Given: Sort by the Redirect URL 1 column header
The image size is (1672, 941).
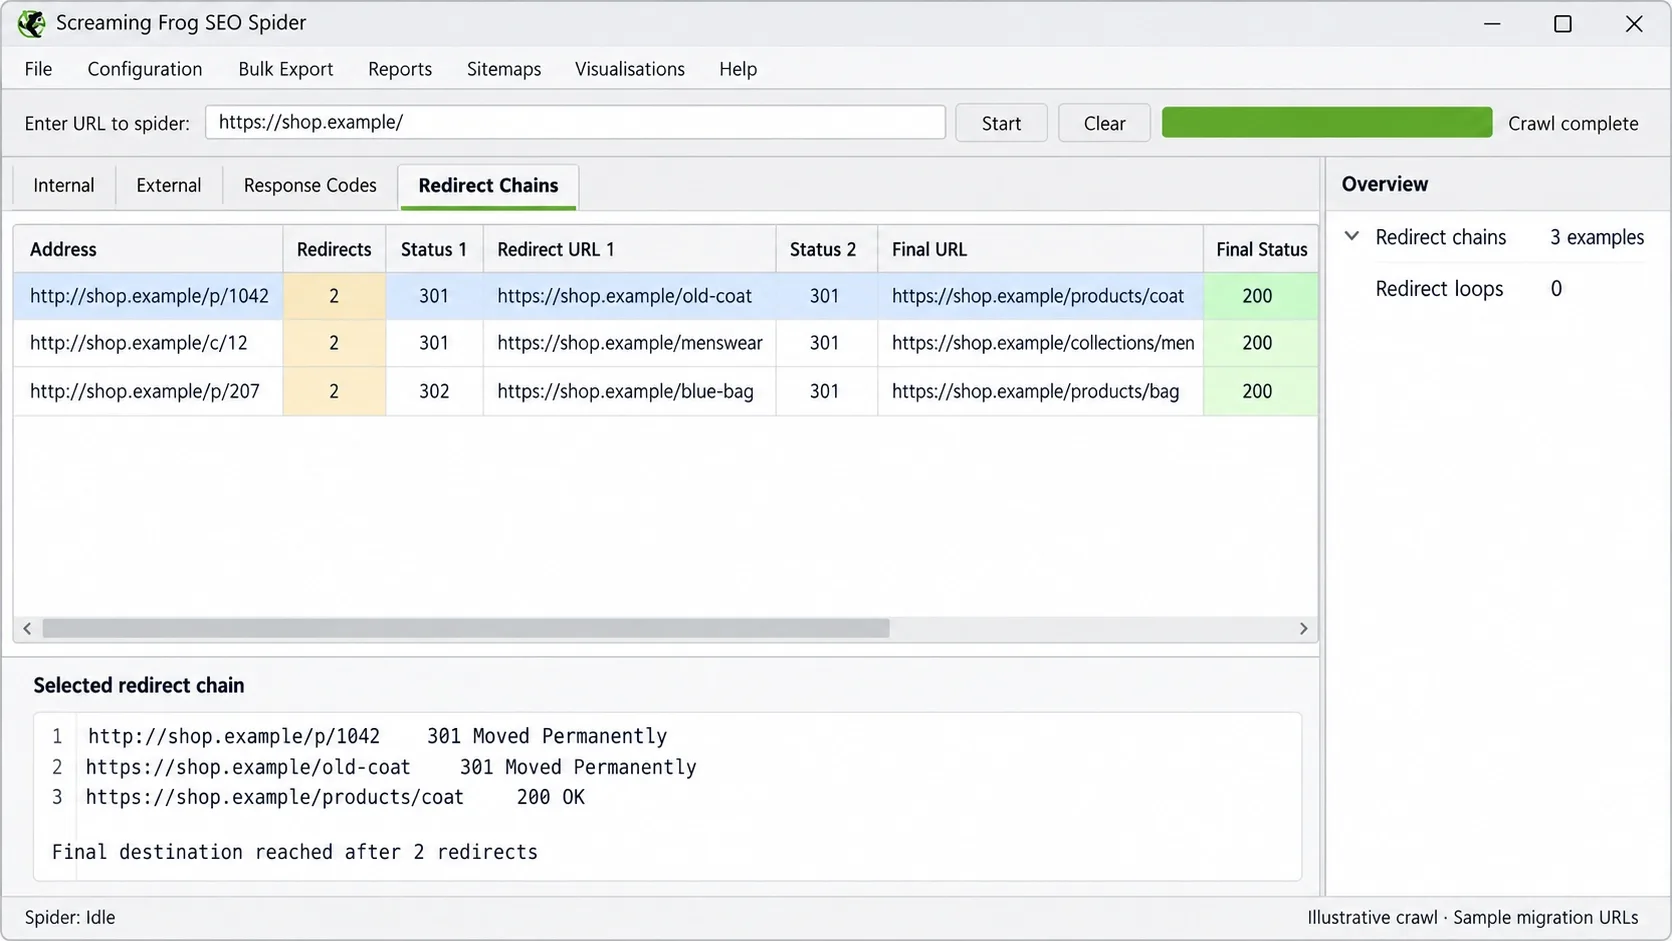Looking at the screenshot, I should click(629, 249).
